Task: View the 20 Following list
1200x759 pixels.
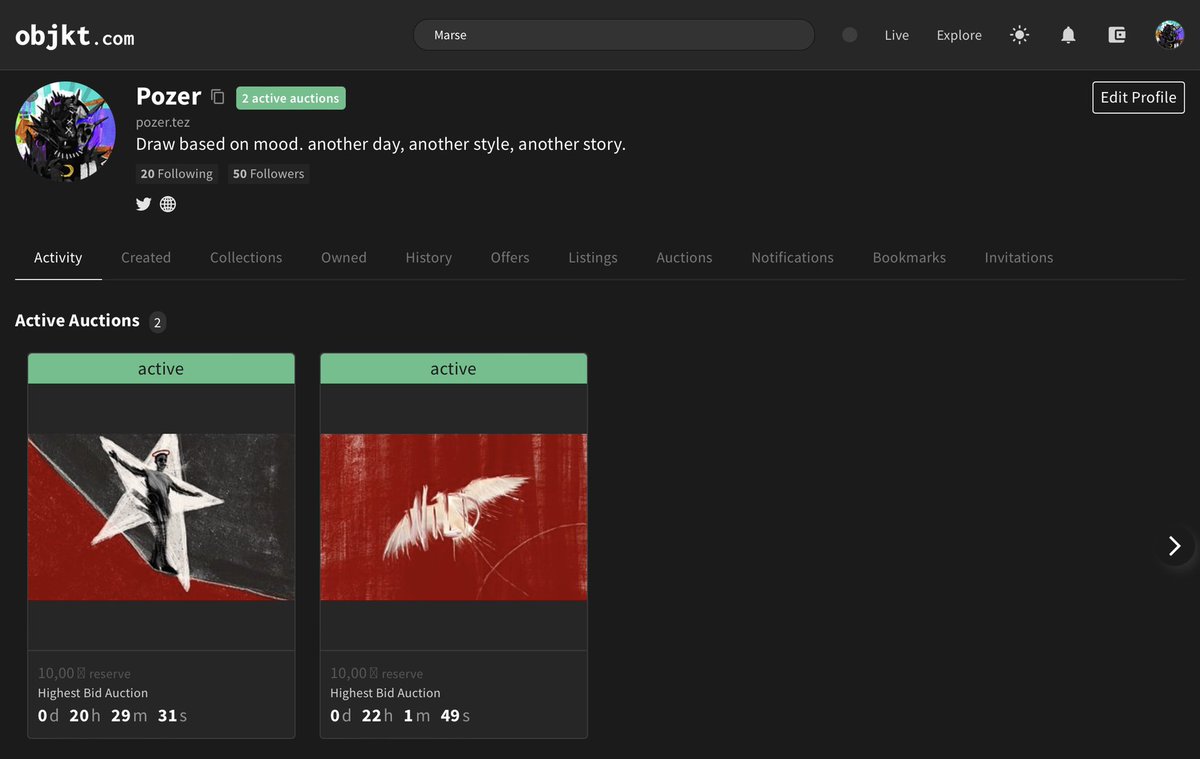Action: pos(177,174)
